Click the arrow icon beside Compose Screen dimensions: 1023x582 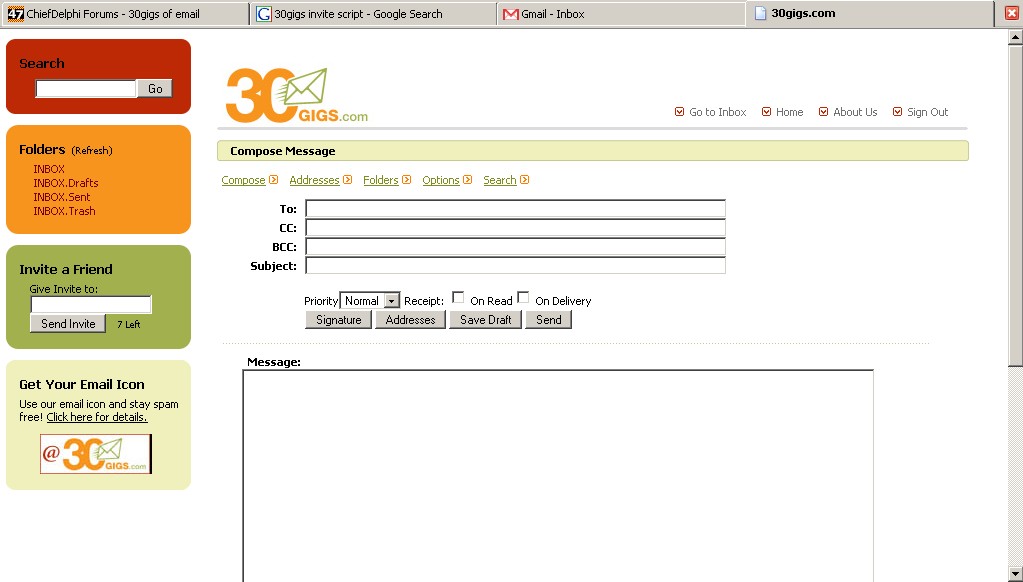pos(274,179)
